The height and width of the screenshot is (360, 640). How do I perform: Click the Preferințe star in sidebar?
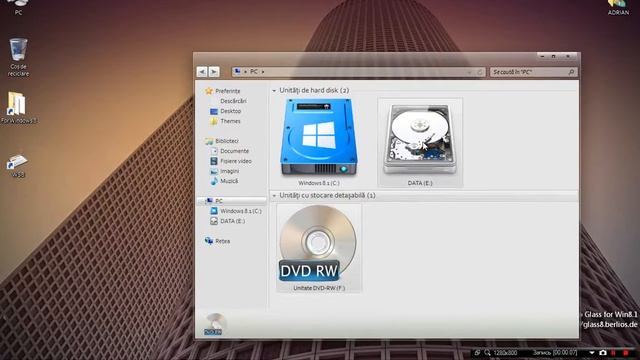coord(209,91)
